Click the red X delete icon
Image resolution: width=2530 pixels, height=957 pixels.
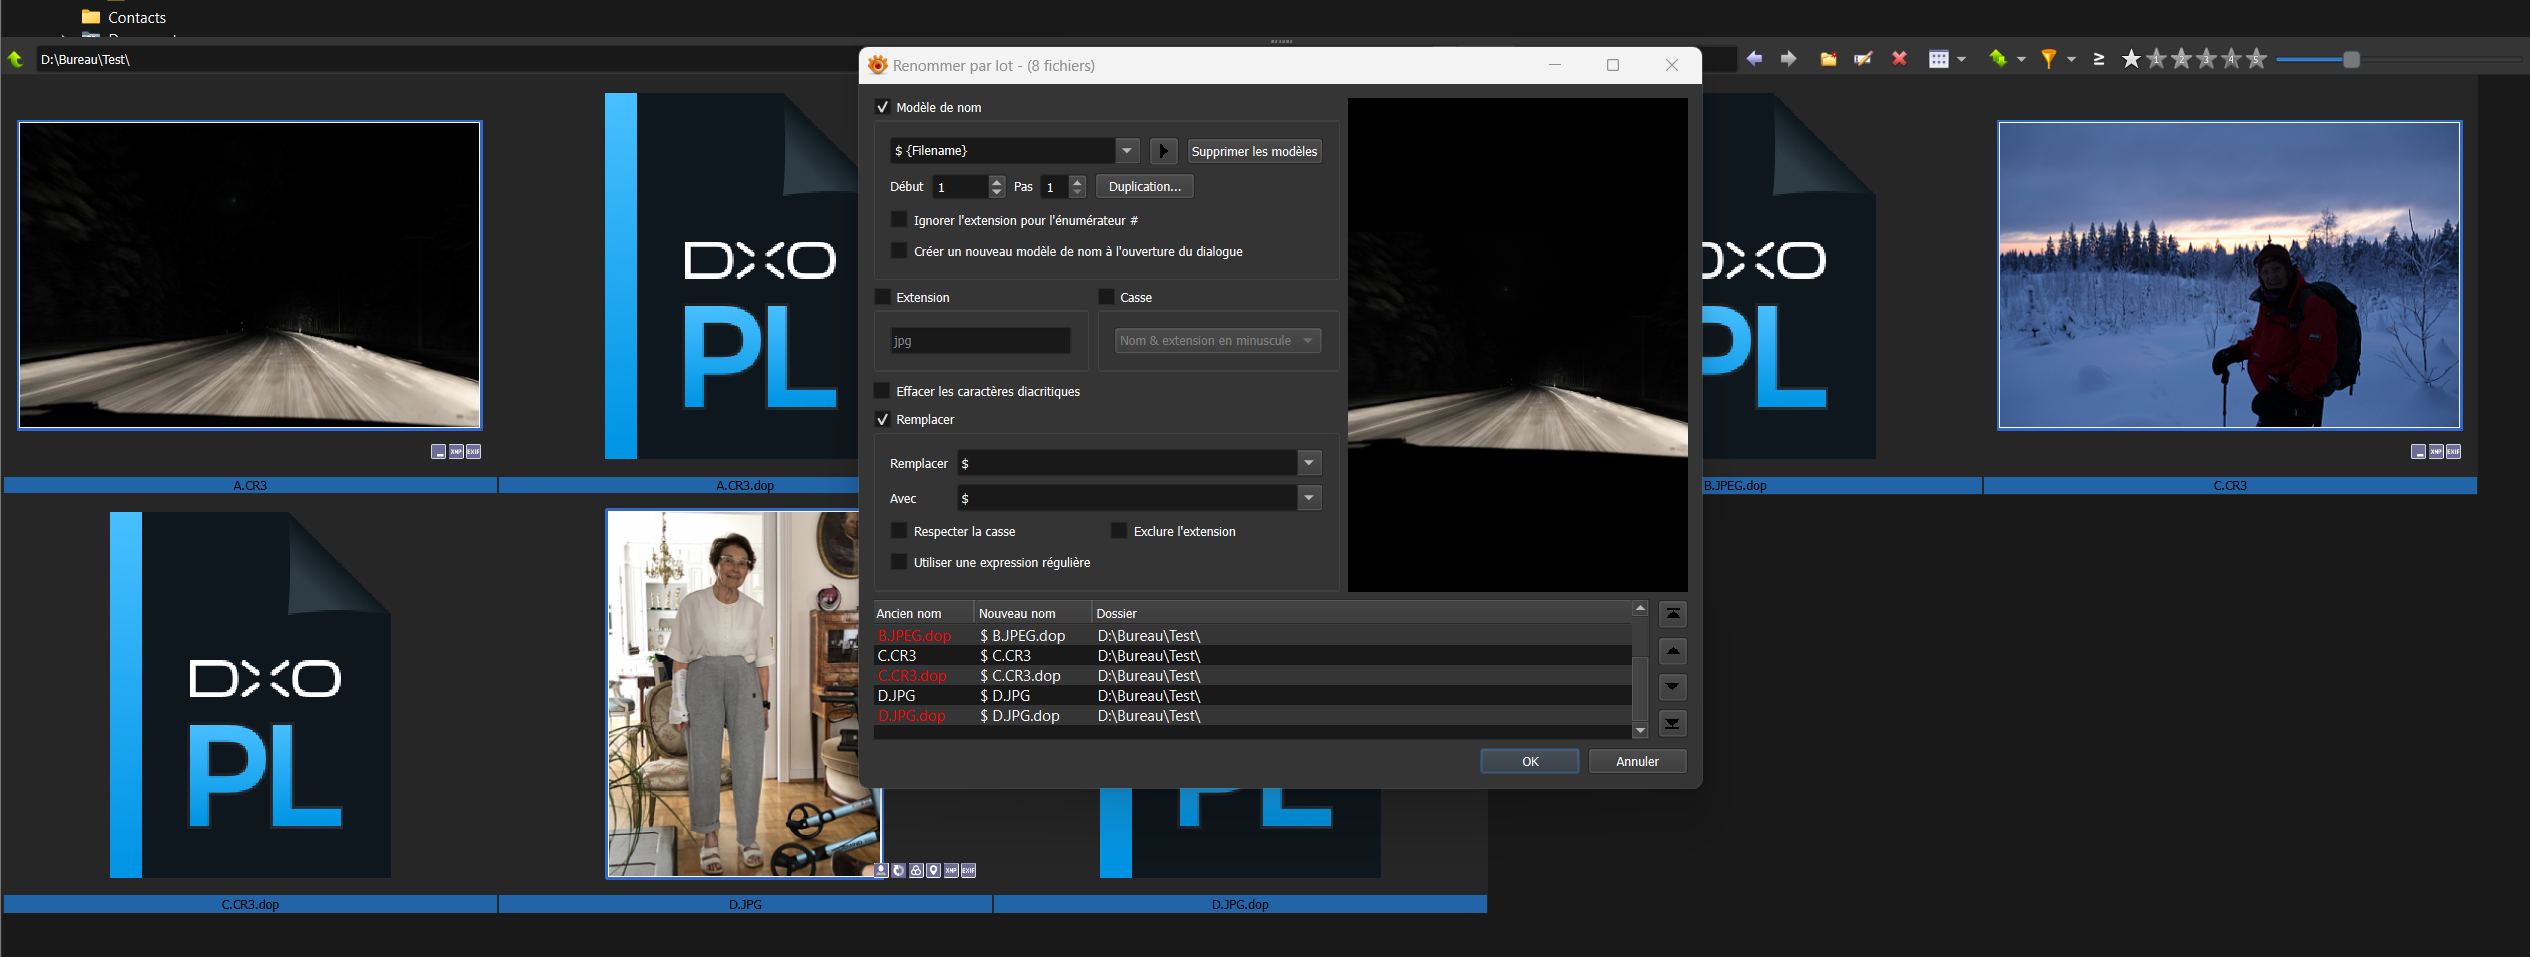click(1899, 59)
